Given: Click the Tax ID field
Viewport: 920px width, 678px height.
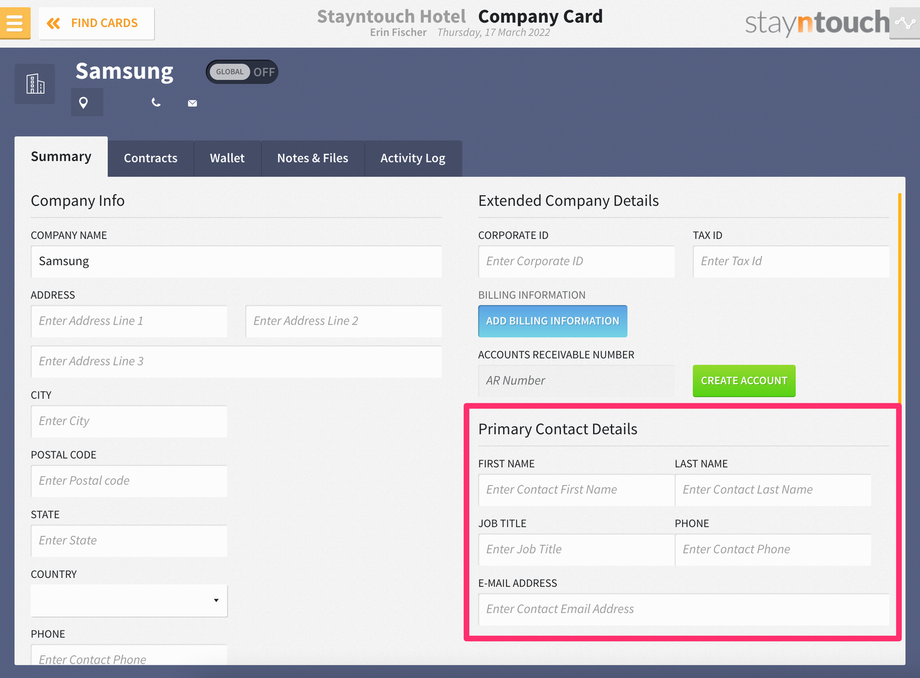Looking at the screenshot, I should click(x=791, y=262).
